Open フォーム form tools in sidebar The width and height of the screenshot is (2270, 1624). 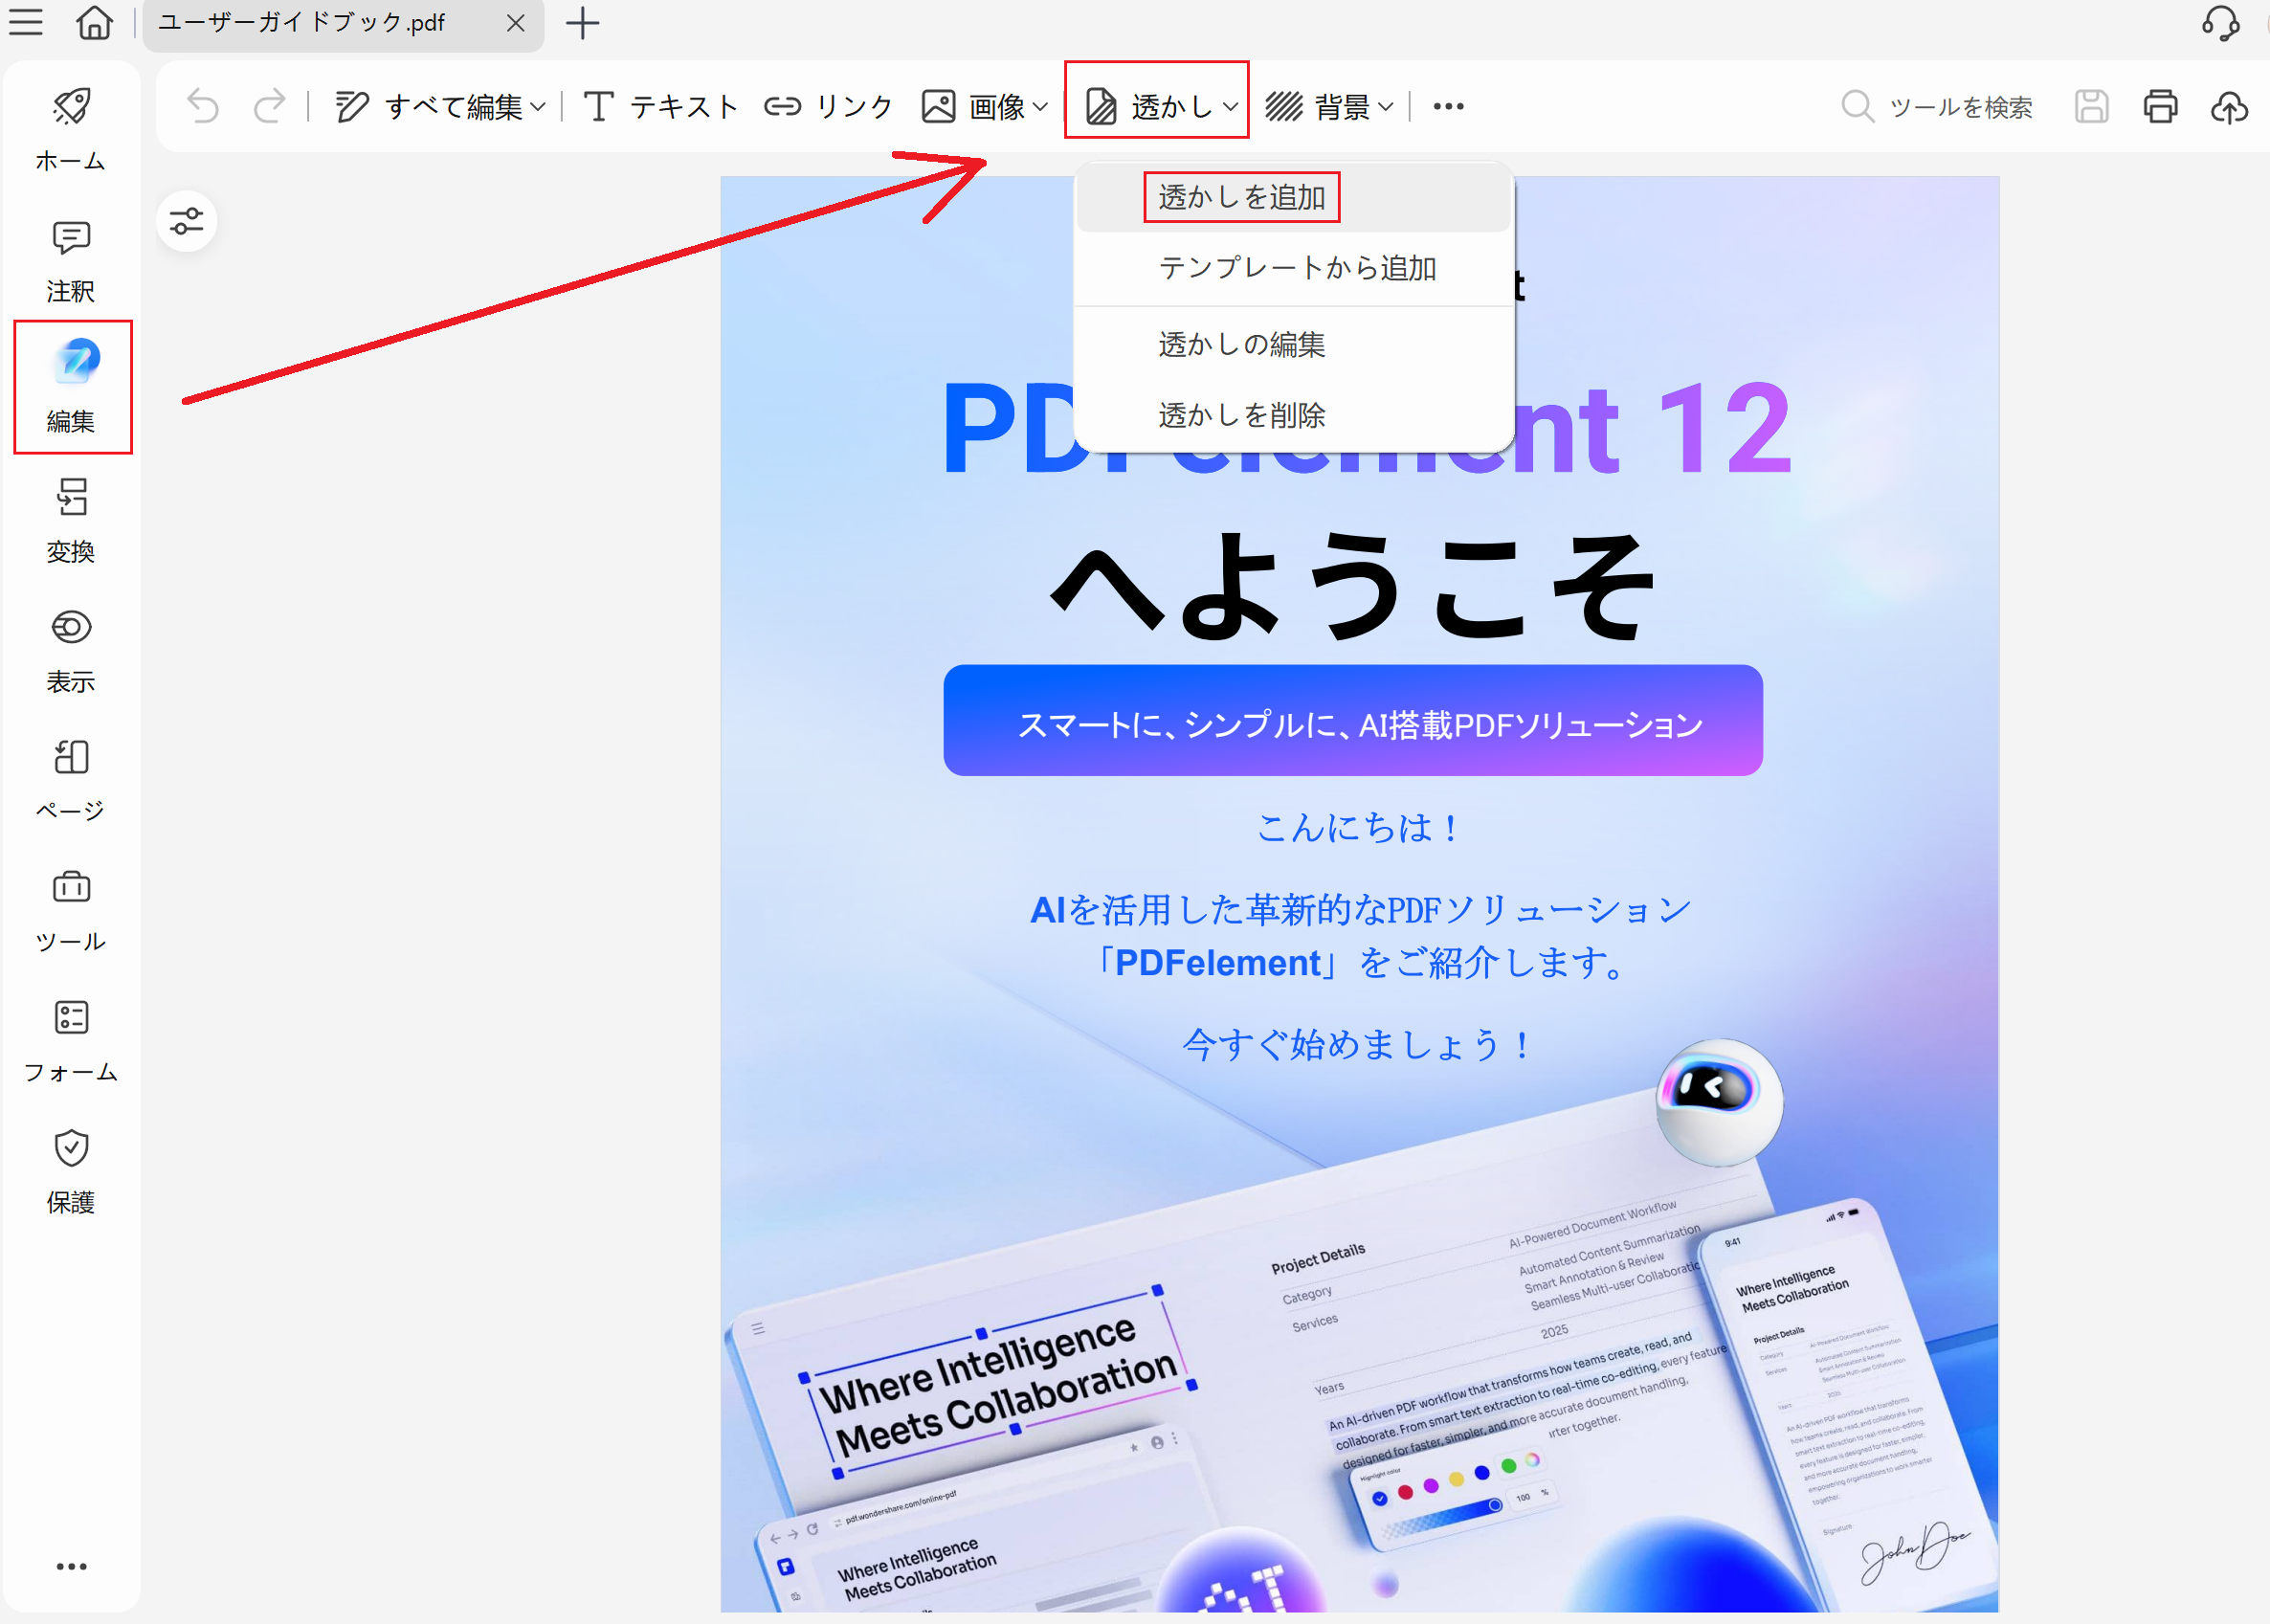point(71,1042)
